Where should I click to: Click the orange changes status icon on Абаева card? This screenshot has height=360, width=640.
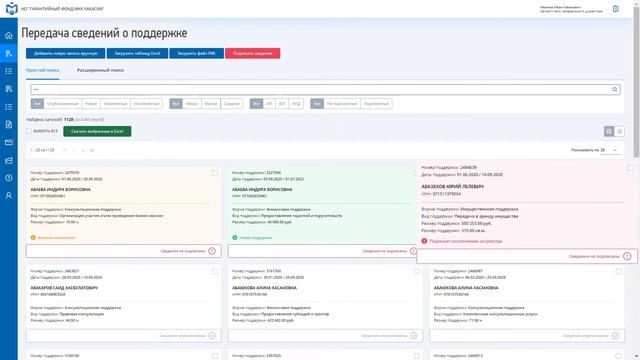pos(33,238)
